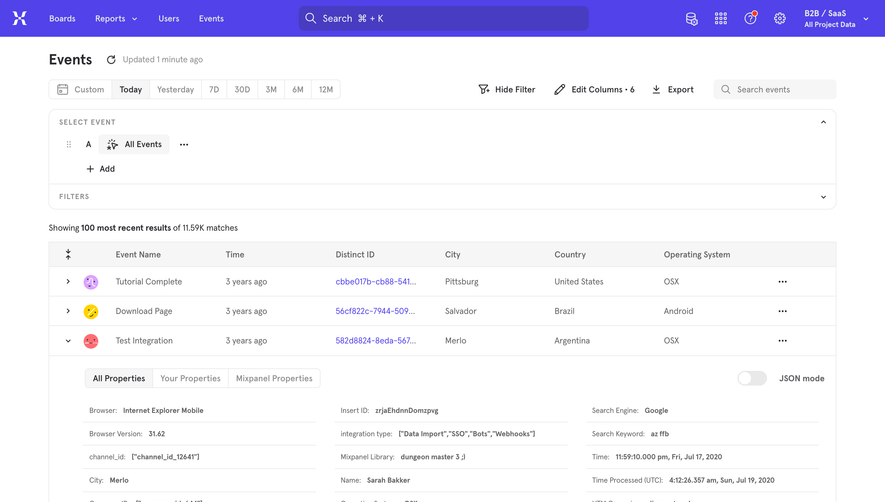Screen dimensions: 885x502
Task: Click the Operating System column header
Action: pos(697,255)
